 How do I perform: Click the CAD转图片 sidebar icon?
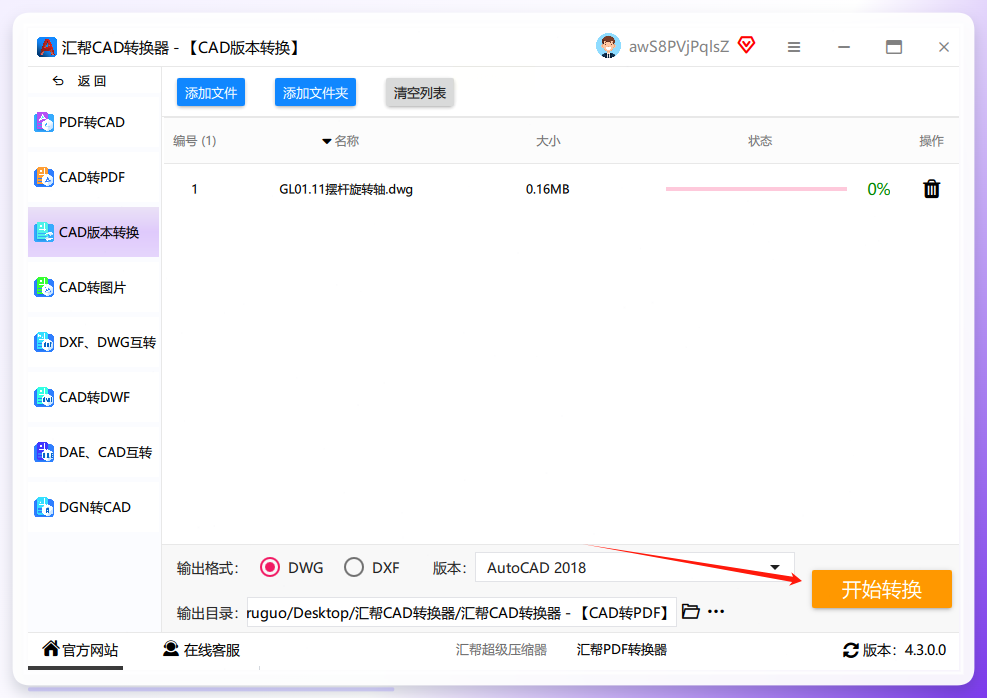[x=43, y=287]
